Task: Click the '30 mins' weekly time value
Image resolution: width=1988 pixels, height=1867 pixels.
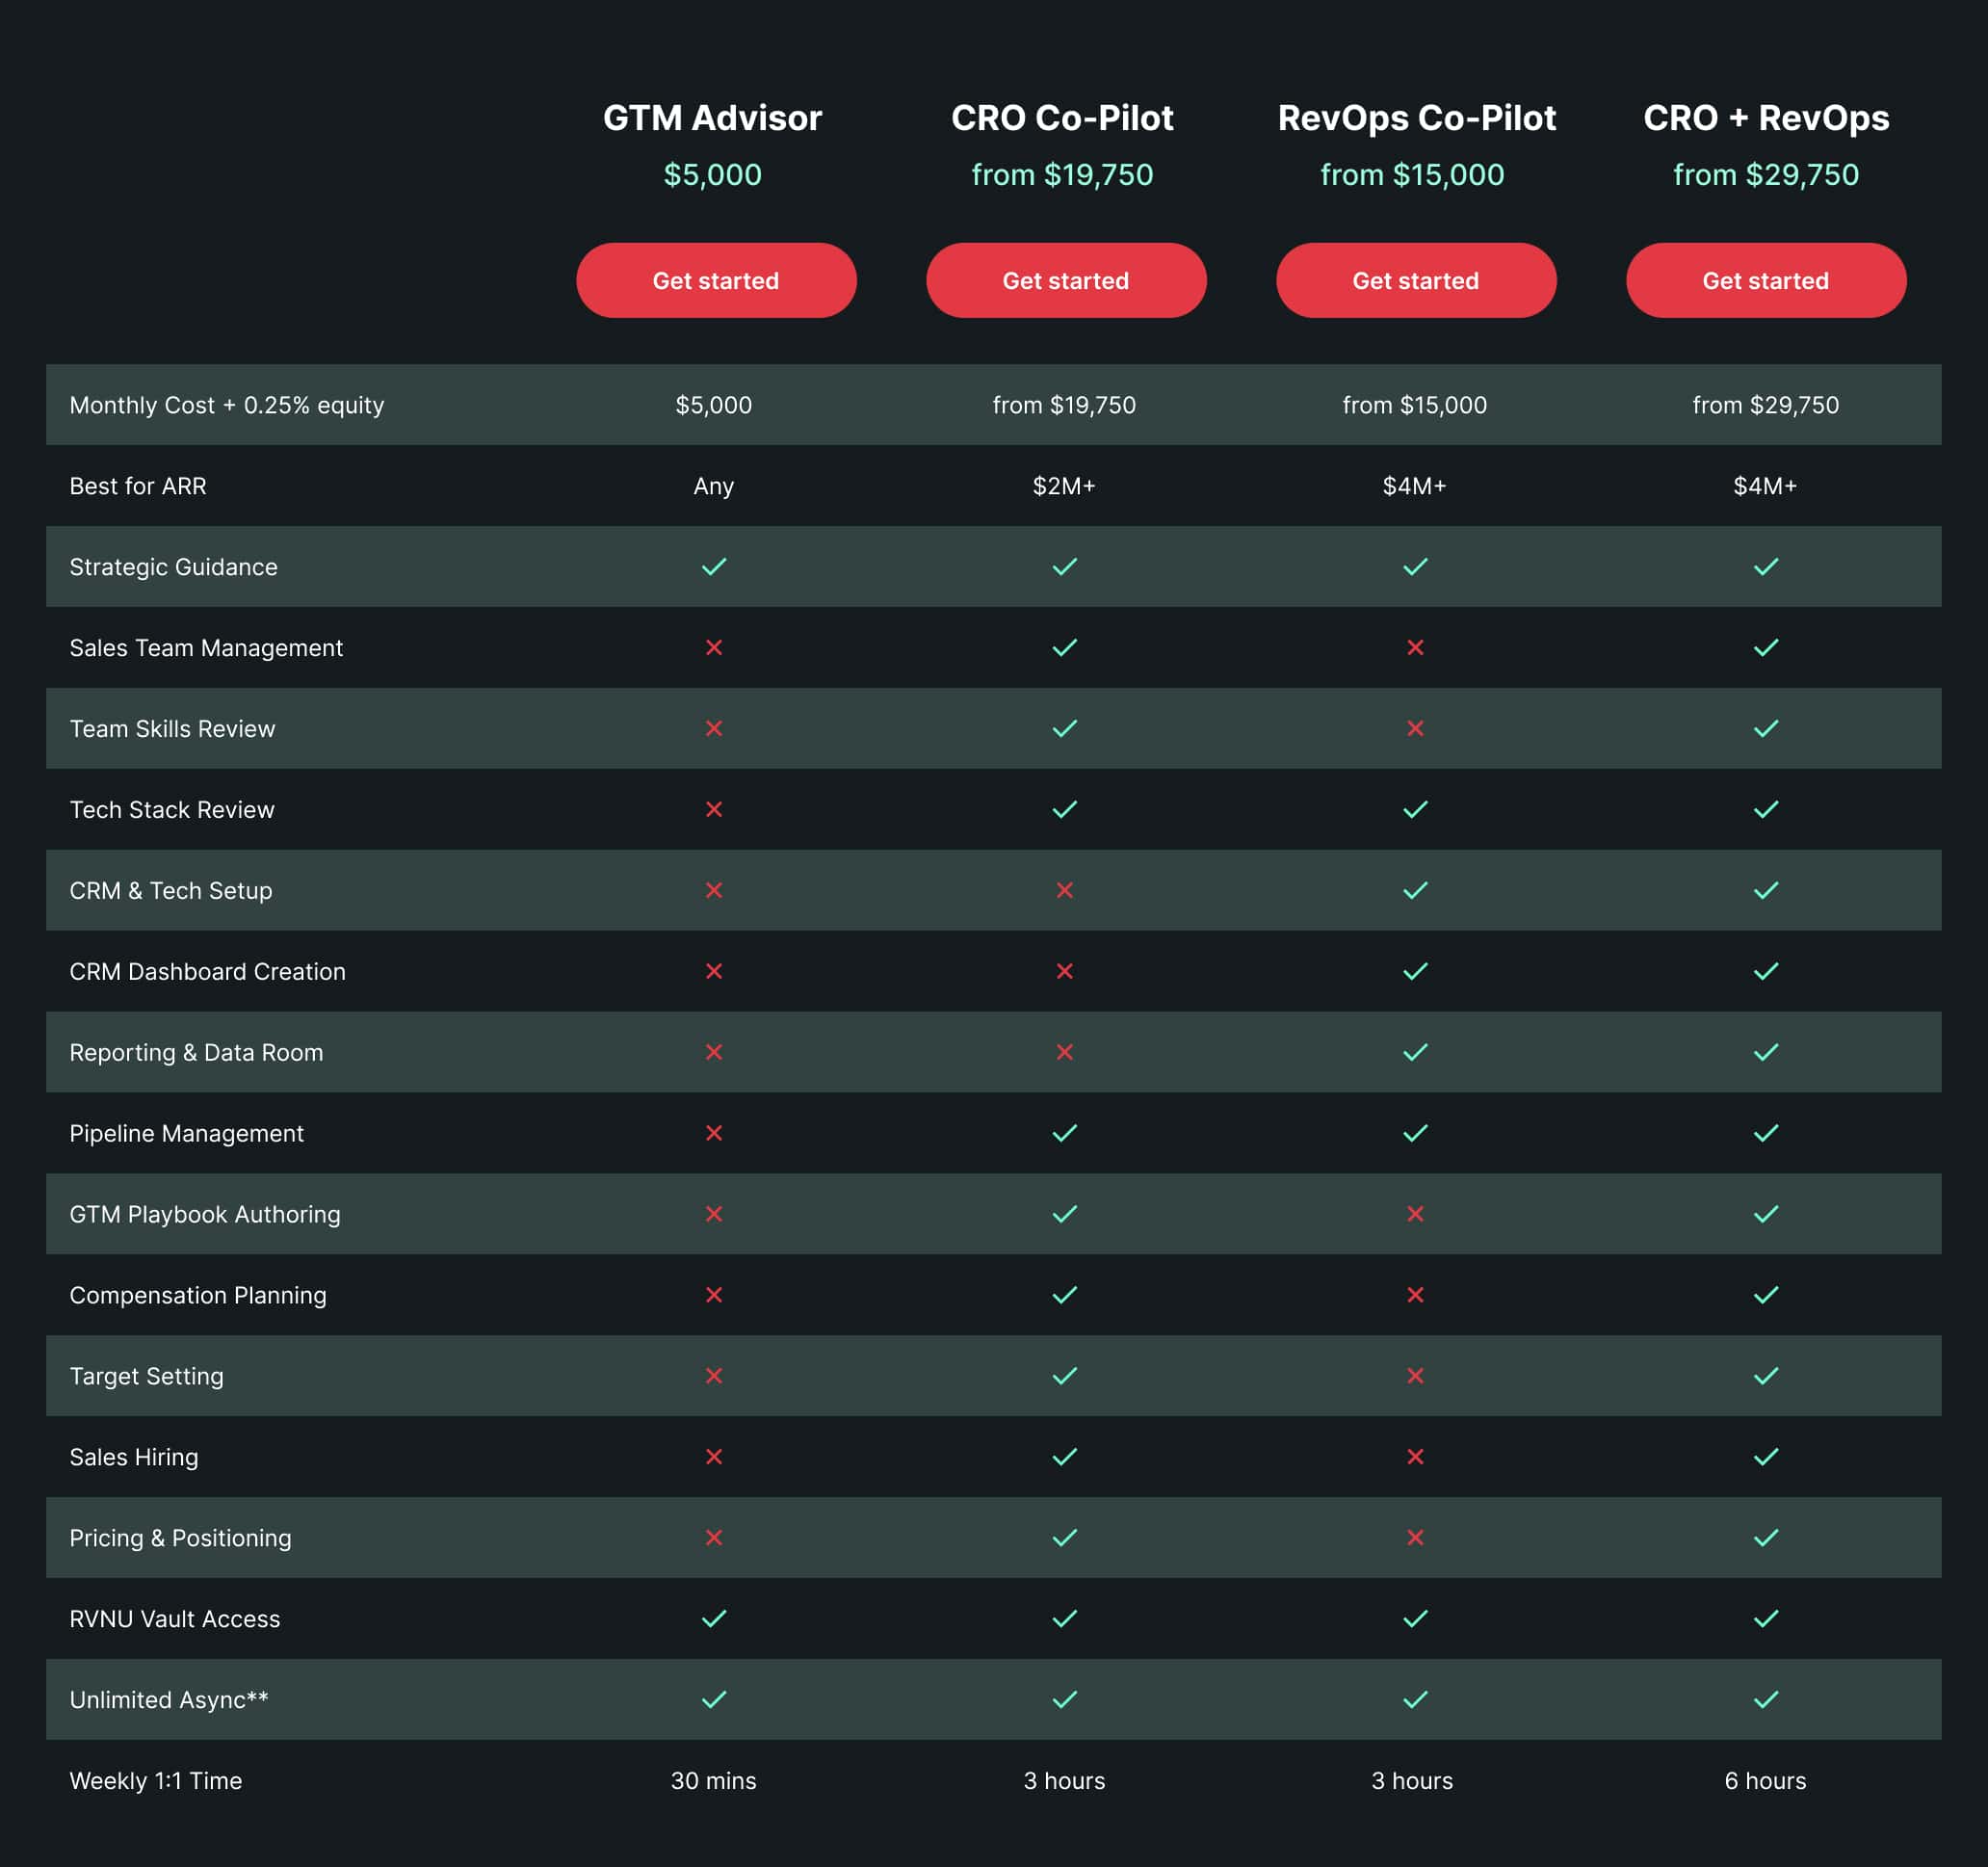Action: tap(714, 1781)
